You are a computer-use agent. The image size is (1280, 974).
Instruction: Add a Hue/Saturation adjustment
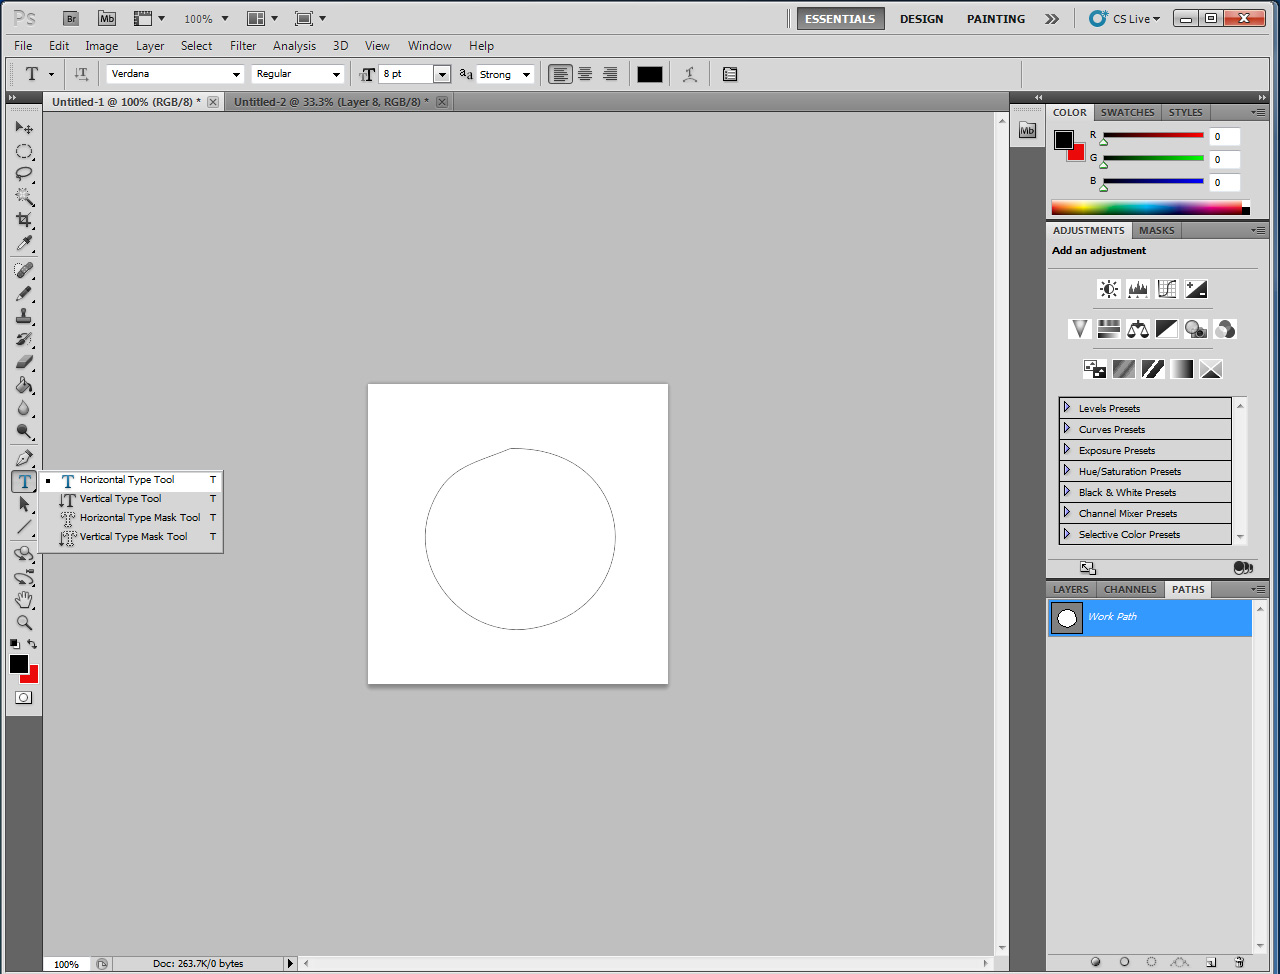pyautogui.click(x=1109, y=329)
